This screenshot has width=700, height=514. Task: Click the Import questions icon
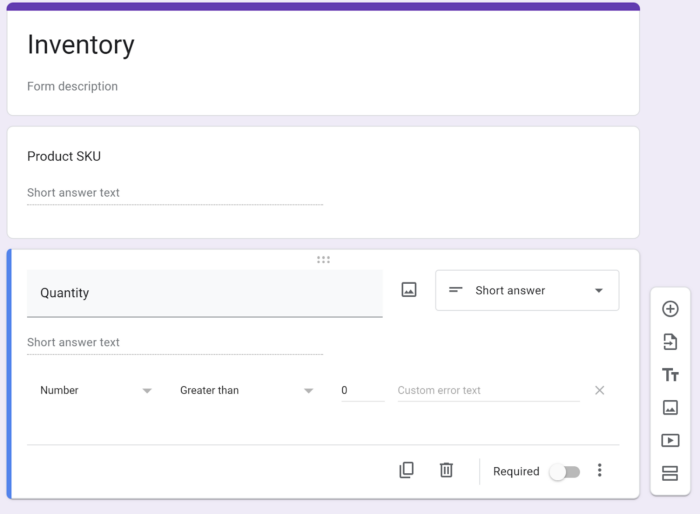[670, 342]
